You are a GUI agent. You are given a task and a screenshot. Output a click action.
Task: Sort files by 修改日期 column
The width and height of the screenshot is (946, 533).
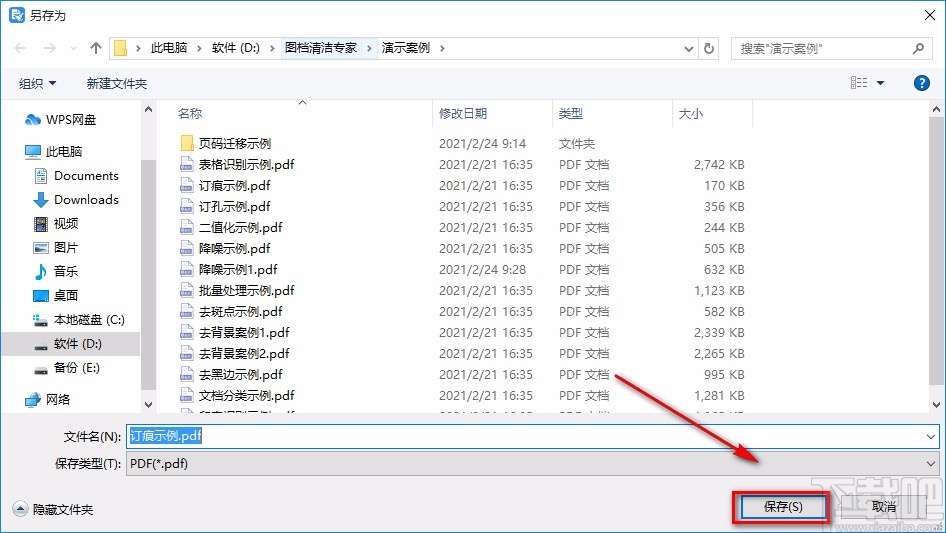463,113
